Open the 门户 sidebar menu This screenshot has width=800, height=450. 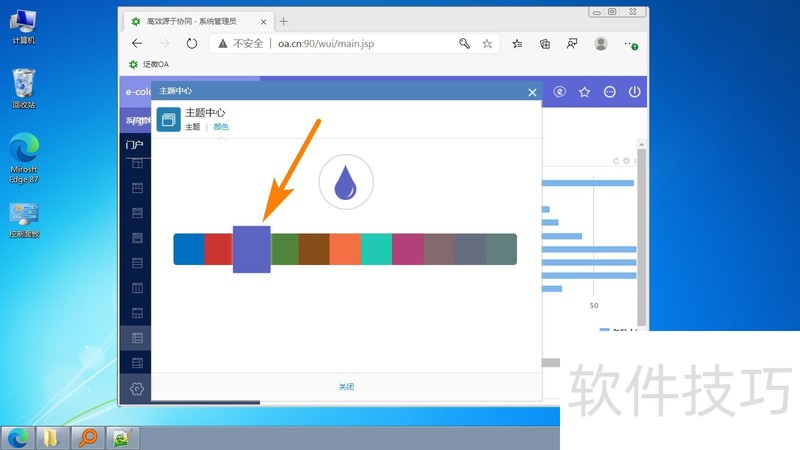(x=135, y=145)
